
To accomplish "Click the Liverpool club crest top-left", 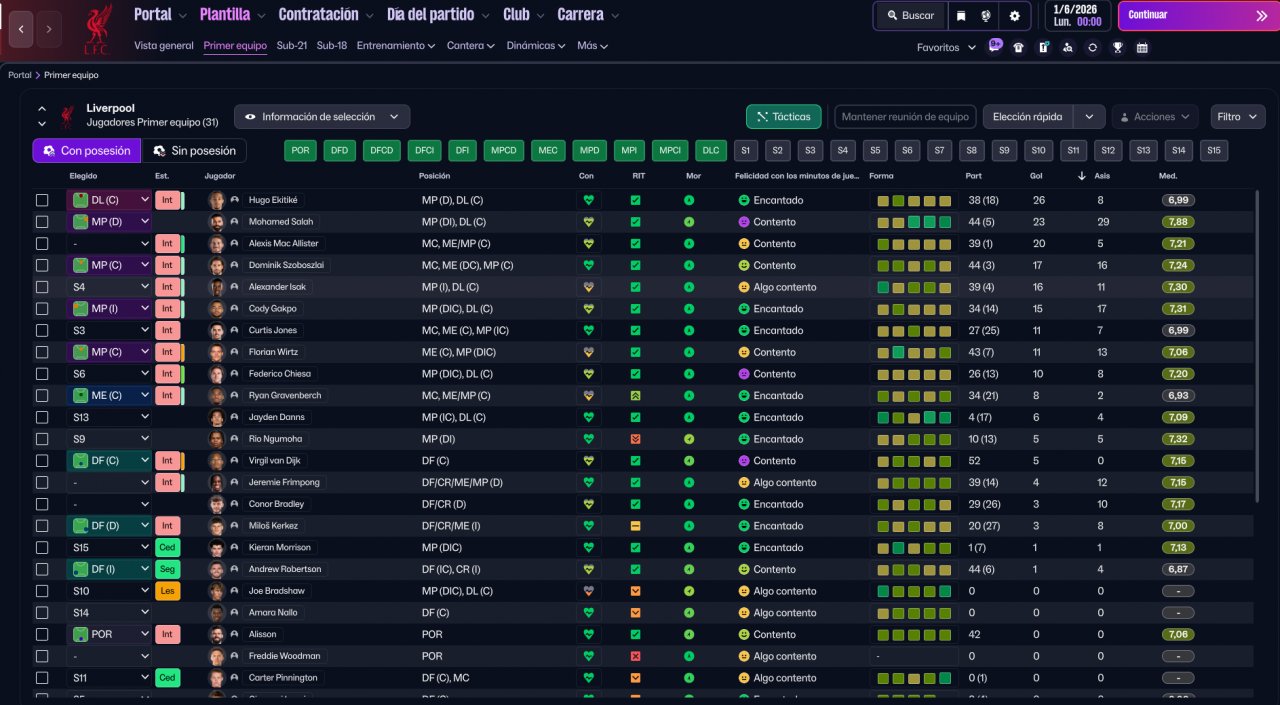I will pos(97,28).
